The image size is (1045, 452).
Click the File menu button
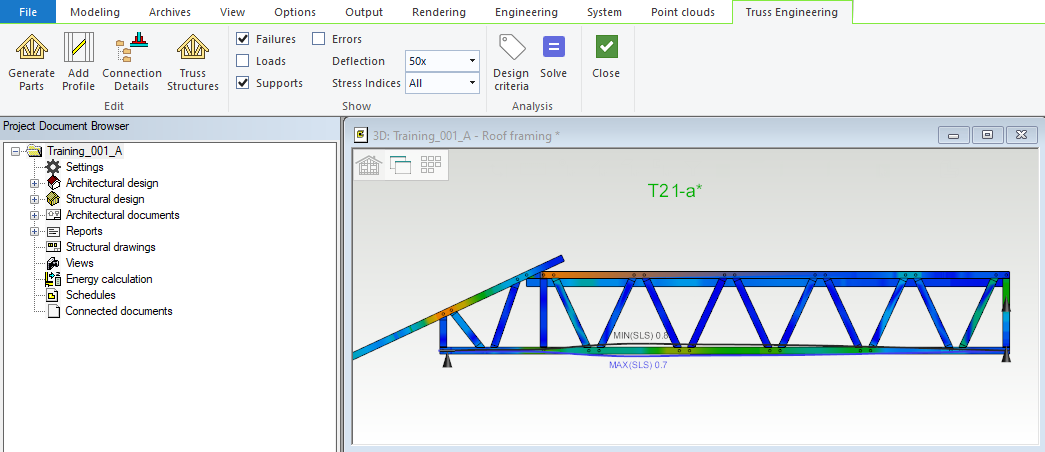point(29,12)
